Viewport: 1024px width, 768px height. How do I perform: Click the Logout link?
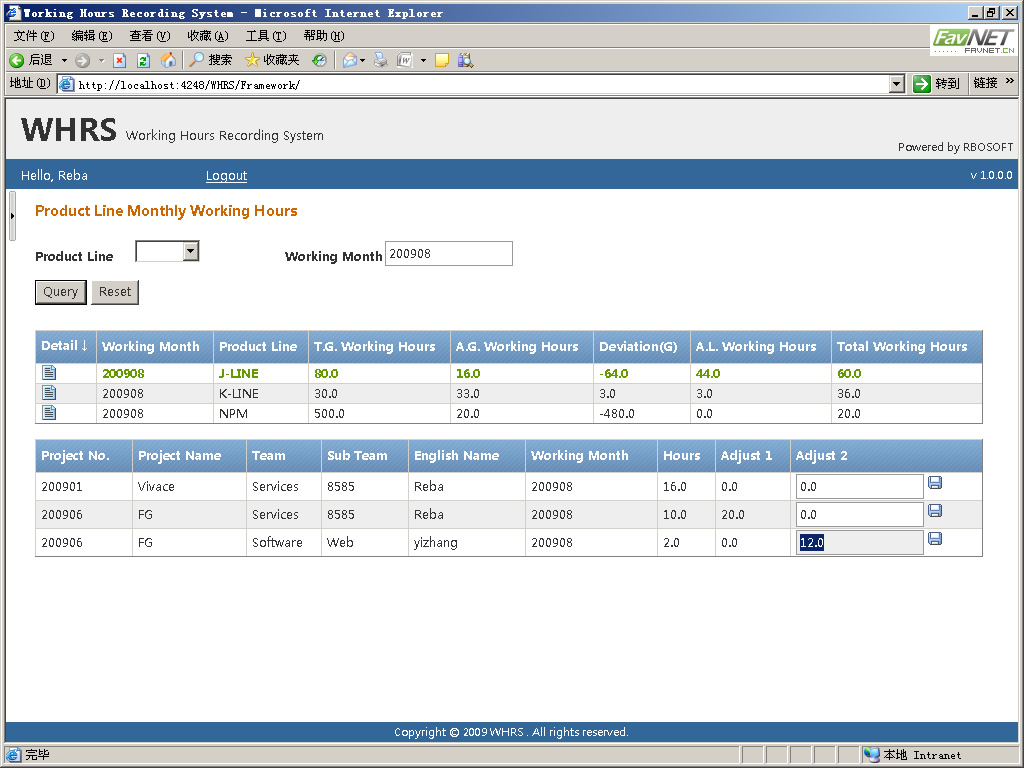coord(226,175)
